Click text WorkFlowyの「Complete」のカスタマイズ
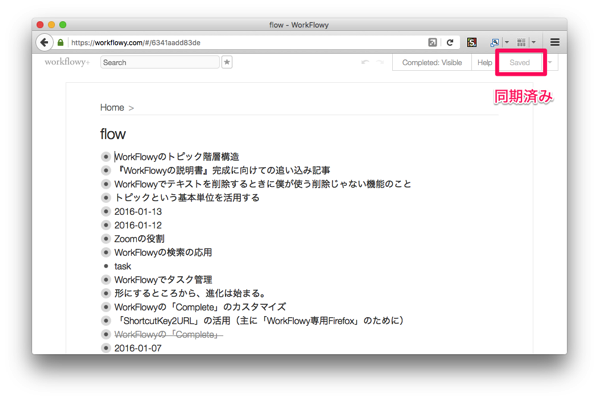 (x=200, y=307)
